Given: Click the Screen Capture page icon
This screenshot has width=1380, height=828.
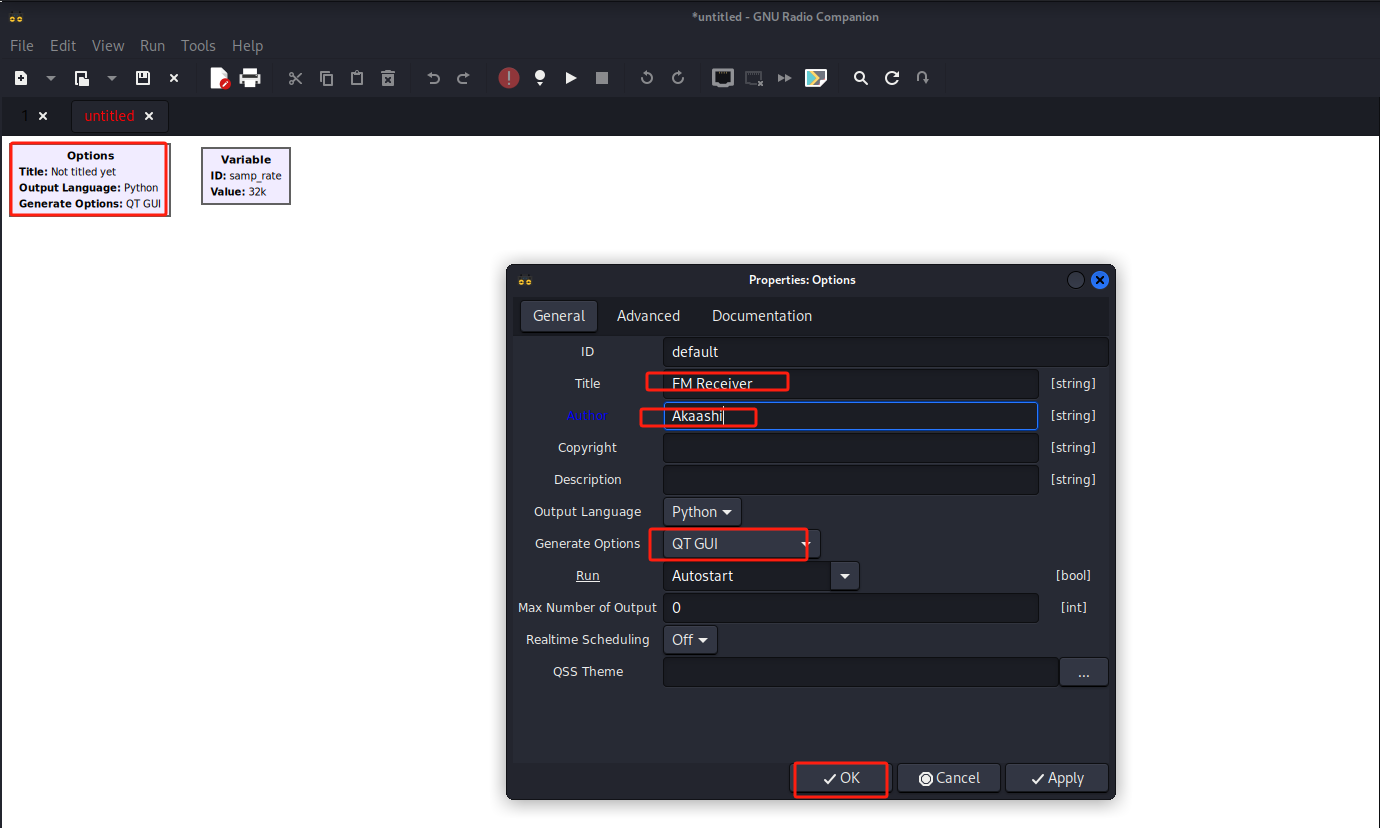Looking at the screenshot, I should pos(220,78).
